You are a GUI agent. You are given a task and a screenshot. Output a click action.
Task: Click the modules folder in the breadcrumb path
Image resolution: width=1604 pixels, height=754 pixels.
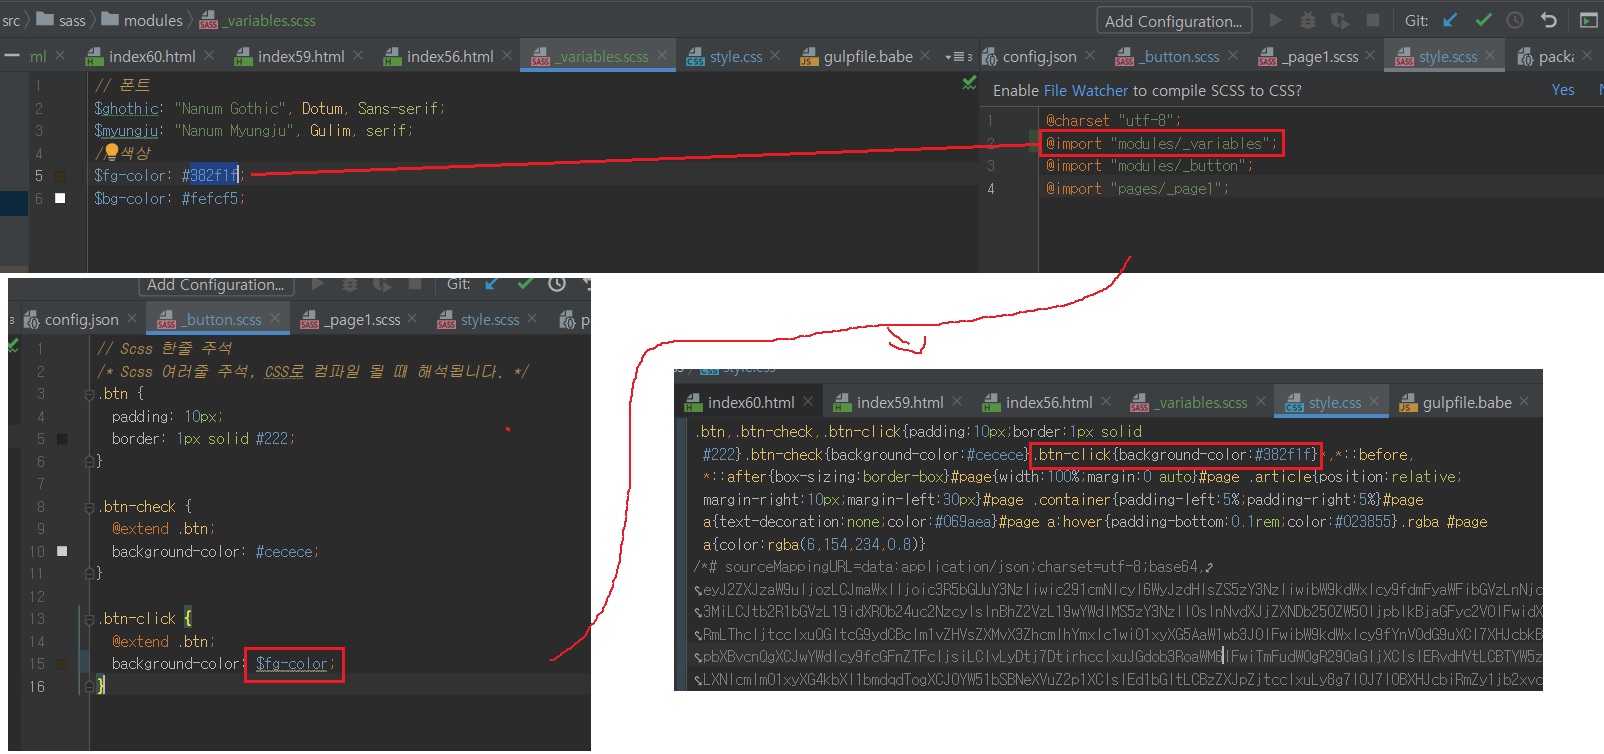point(152,20)
